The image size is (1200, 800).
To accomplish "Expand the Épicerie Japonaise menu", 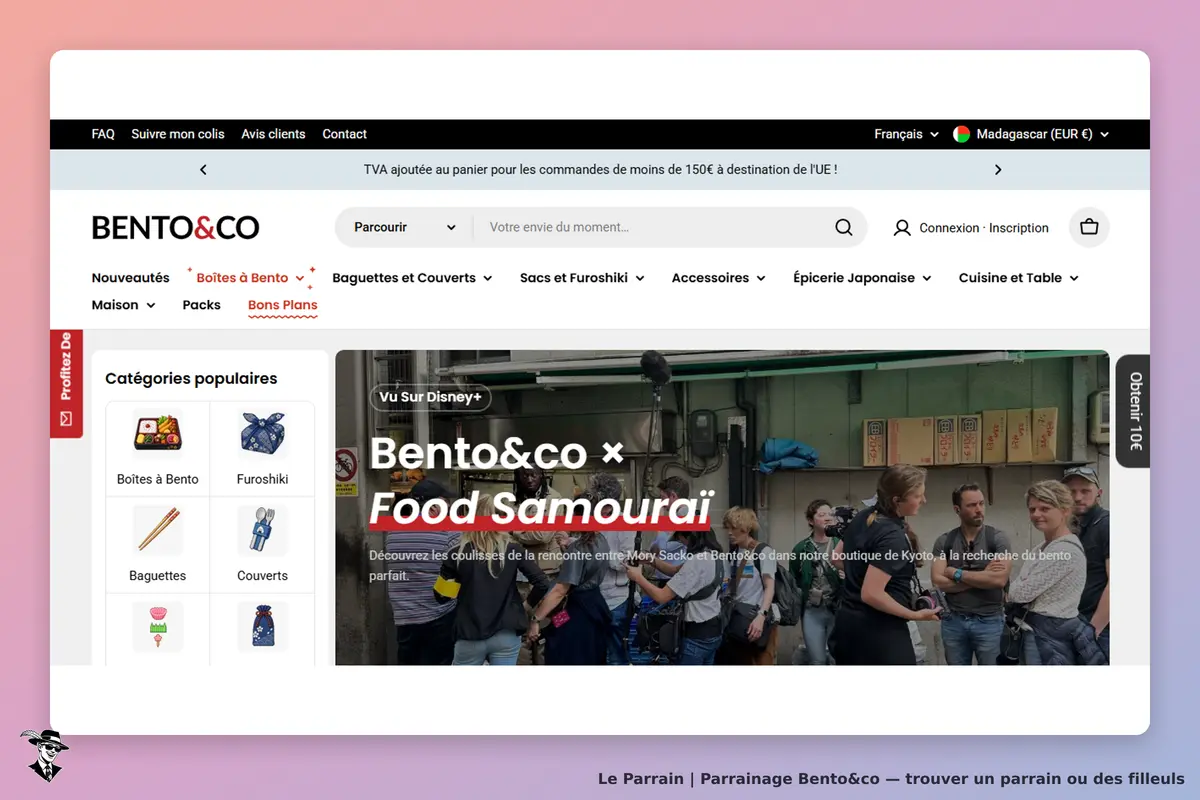I will [862, 278].
